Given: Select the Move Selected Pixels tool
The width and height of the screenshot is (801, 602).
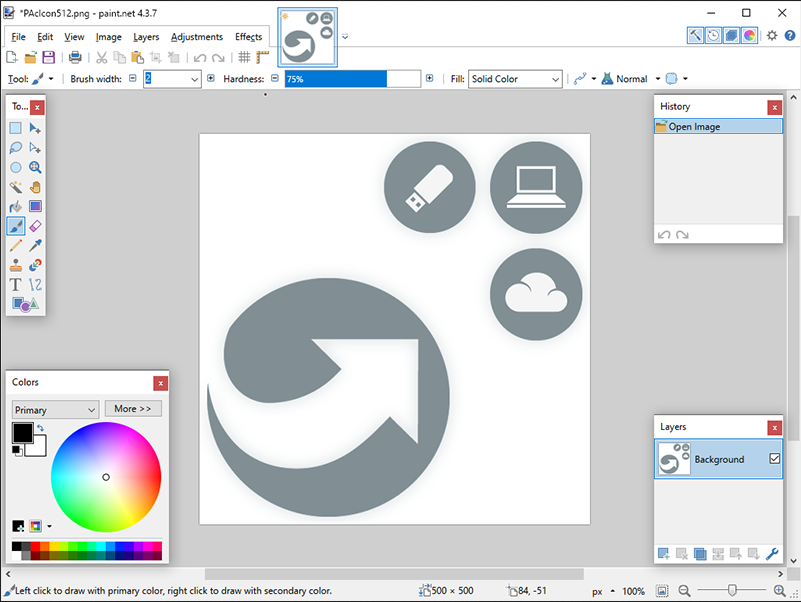Looking at the screenshot, I should (35, 128).
